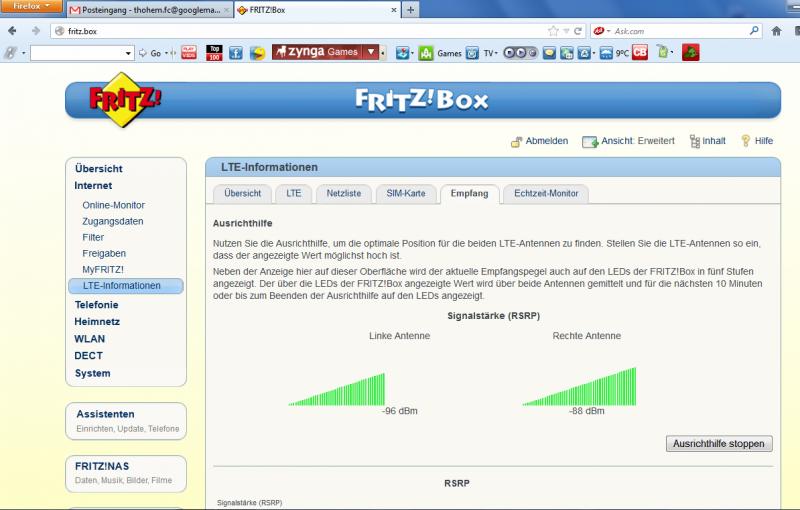Click the alarm clock toolbar icon
Screen dimensions: 800x510
point(472,53)
